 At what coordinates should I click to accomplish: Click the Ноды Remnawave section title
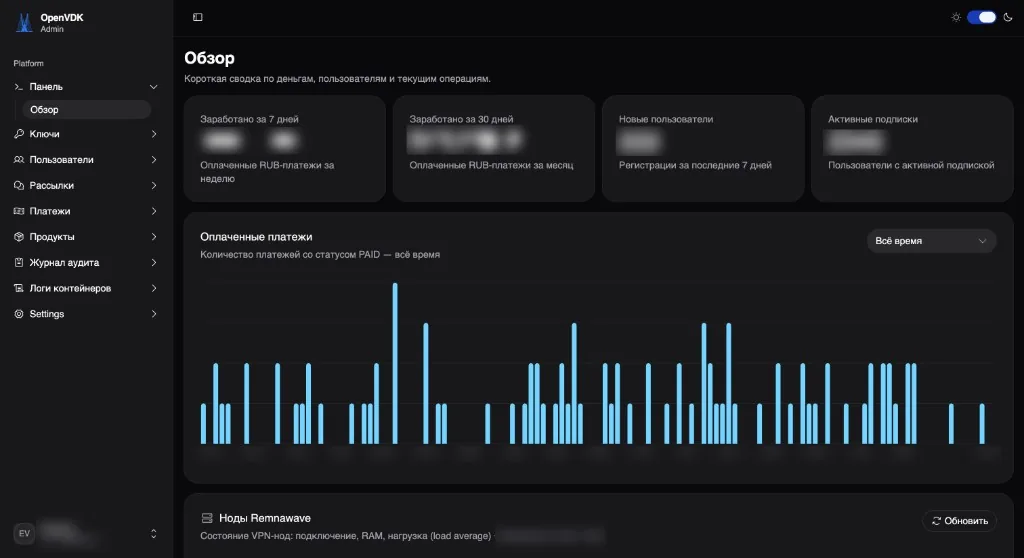264,518
